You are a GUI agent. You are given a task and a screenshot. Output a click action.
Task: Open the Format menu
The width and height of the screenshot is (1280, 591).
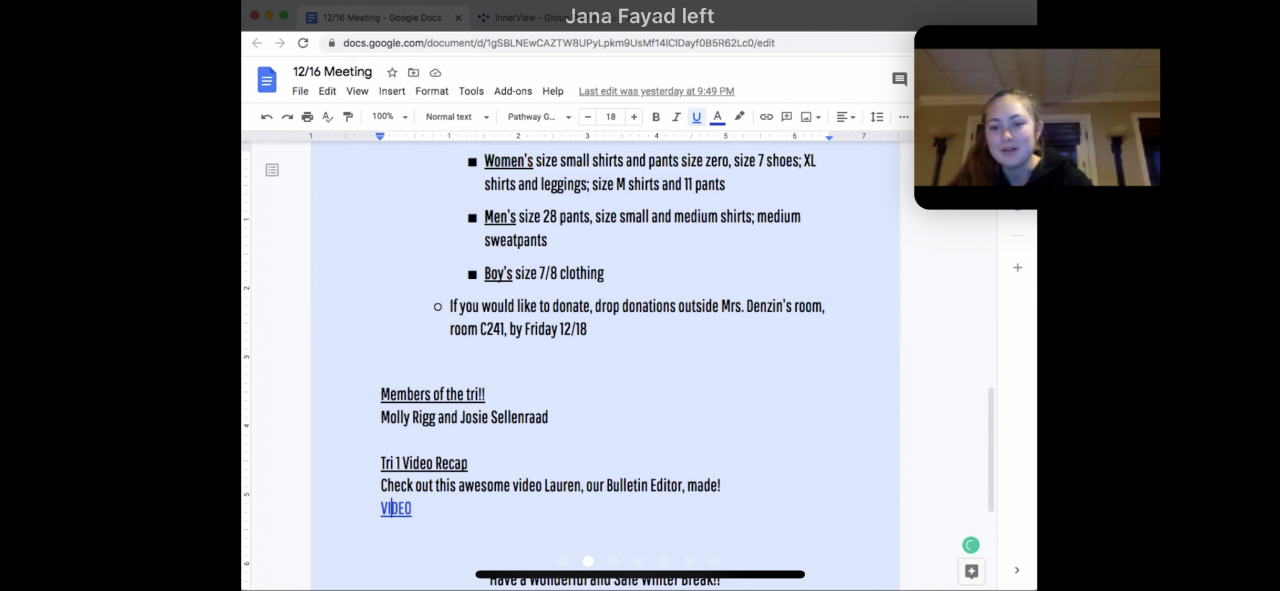coord(432,91)
